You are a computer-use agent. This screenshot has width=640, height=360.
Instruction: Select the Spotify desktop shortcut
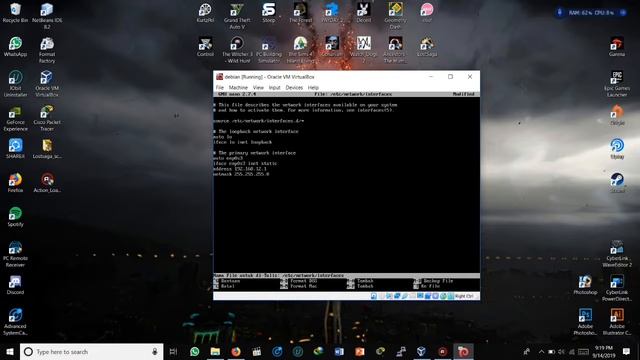[15, 216]
